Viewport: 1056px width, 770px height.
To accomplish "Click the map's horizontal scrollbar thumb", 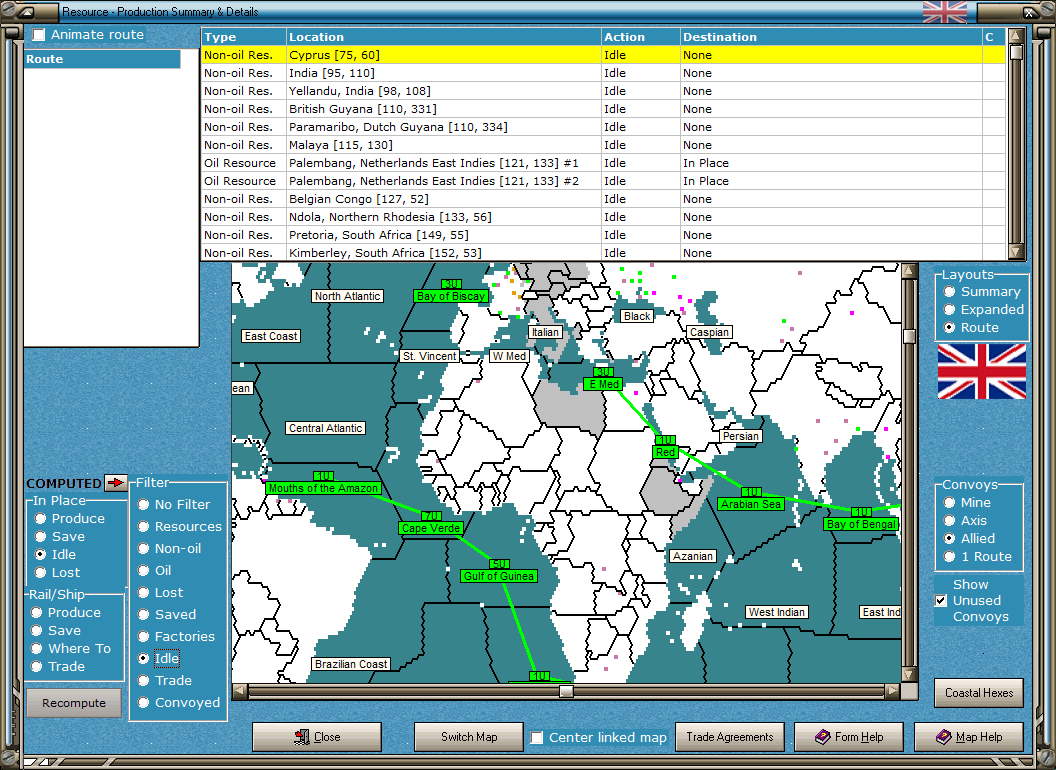I will (x=566, y=691).
